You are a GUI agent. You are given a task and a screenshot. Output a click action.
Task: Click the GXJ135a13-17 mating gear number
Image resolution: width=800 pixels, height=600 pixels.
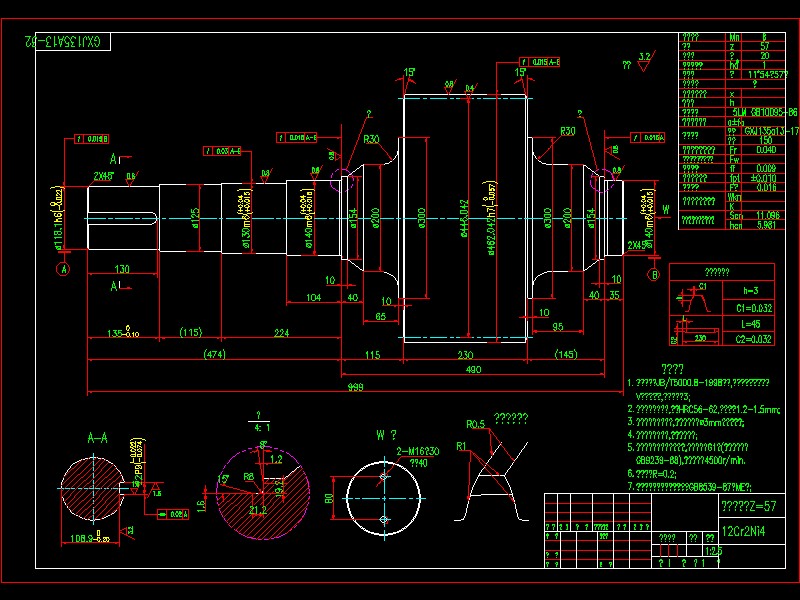click(x=771, y=131)
